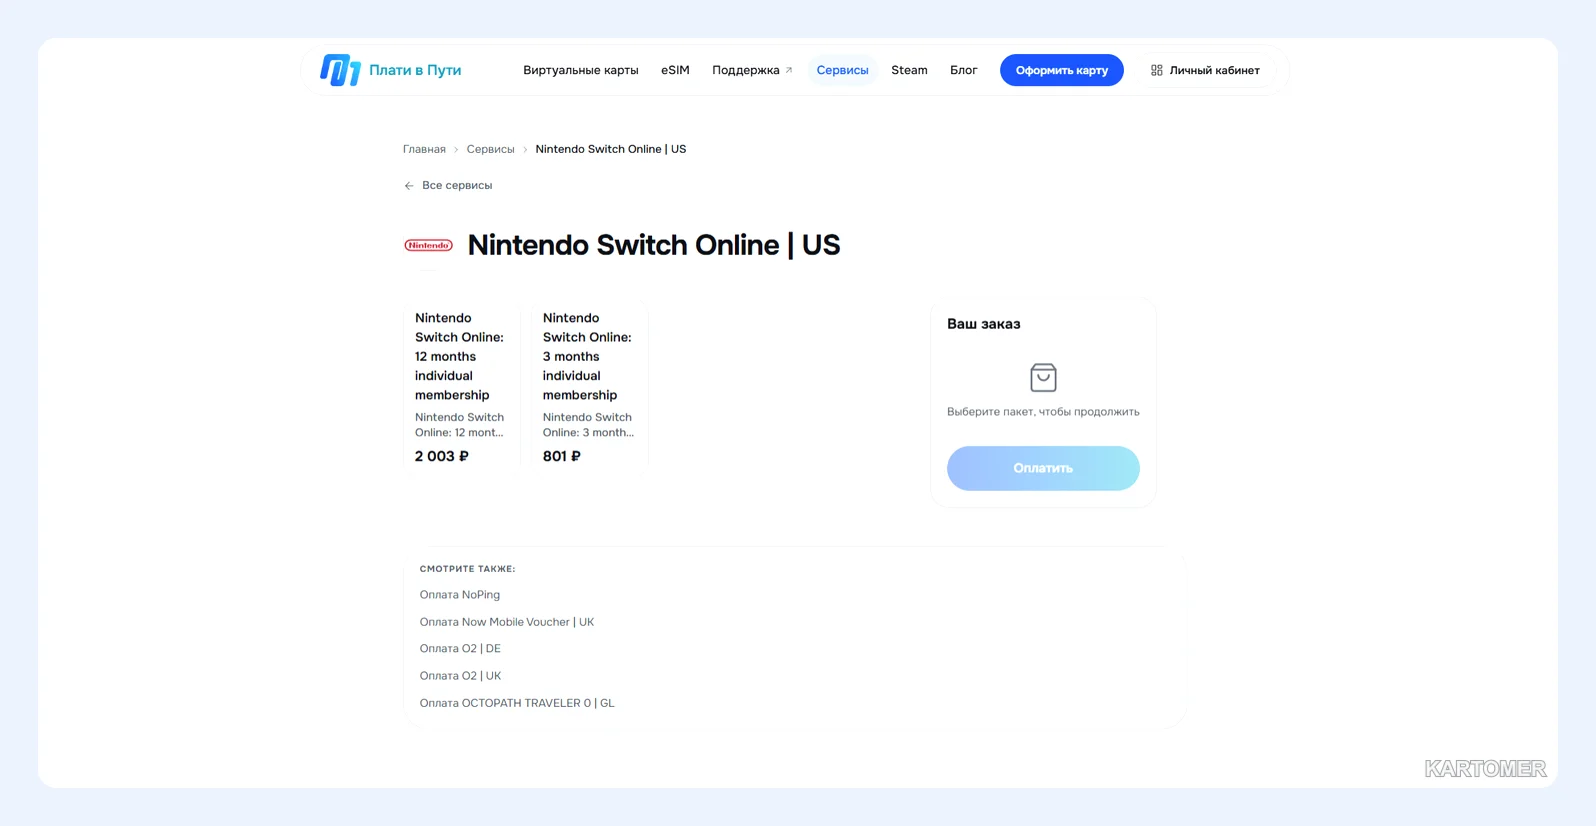This screenshot has height=826, width=1596.
Task: Go to the Сервисы section
Action: coord(842,70)
